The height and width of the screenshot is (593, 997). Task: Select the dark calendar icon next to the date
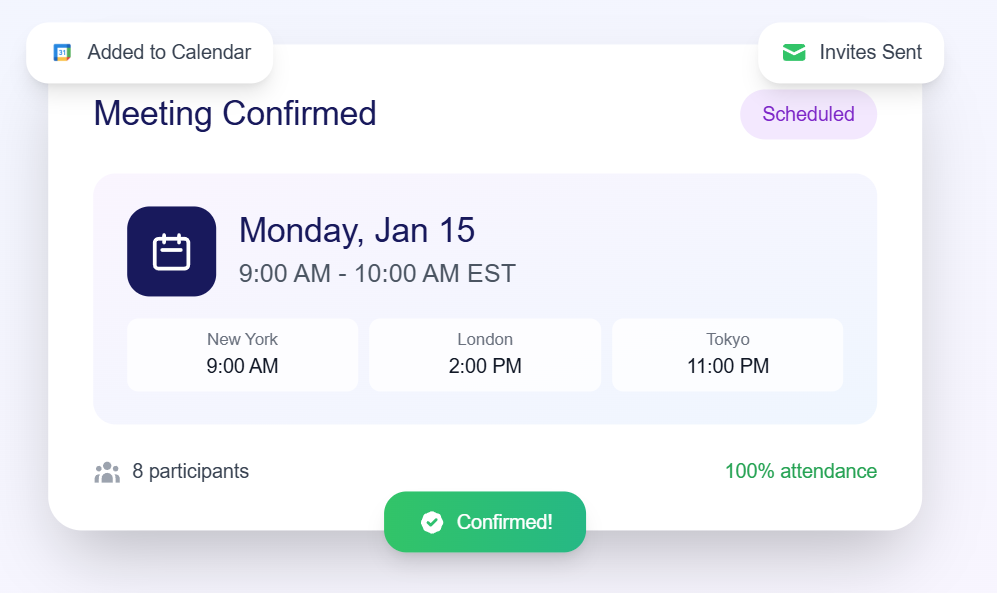coord(171,251)
